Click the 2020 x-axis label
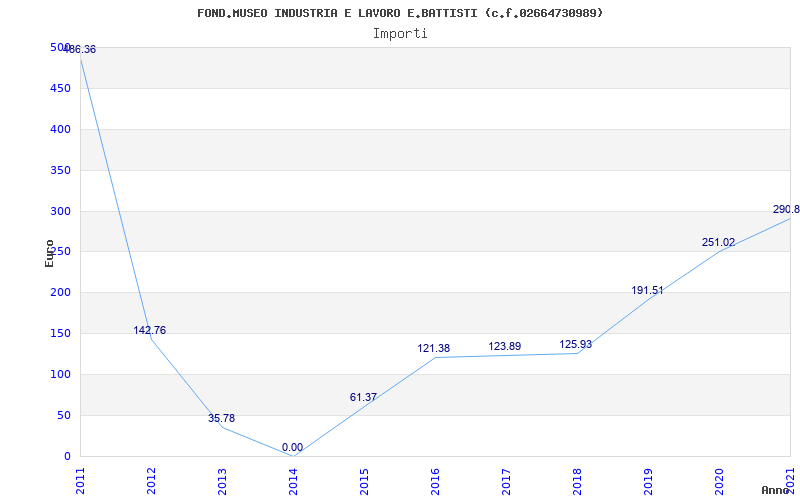This screenshot has width=800, height=500. click(x=719, y=481)
